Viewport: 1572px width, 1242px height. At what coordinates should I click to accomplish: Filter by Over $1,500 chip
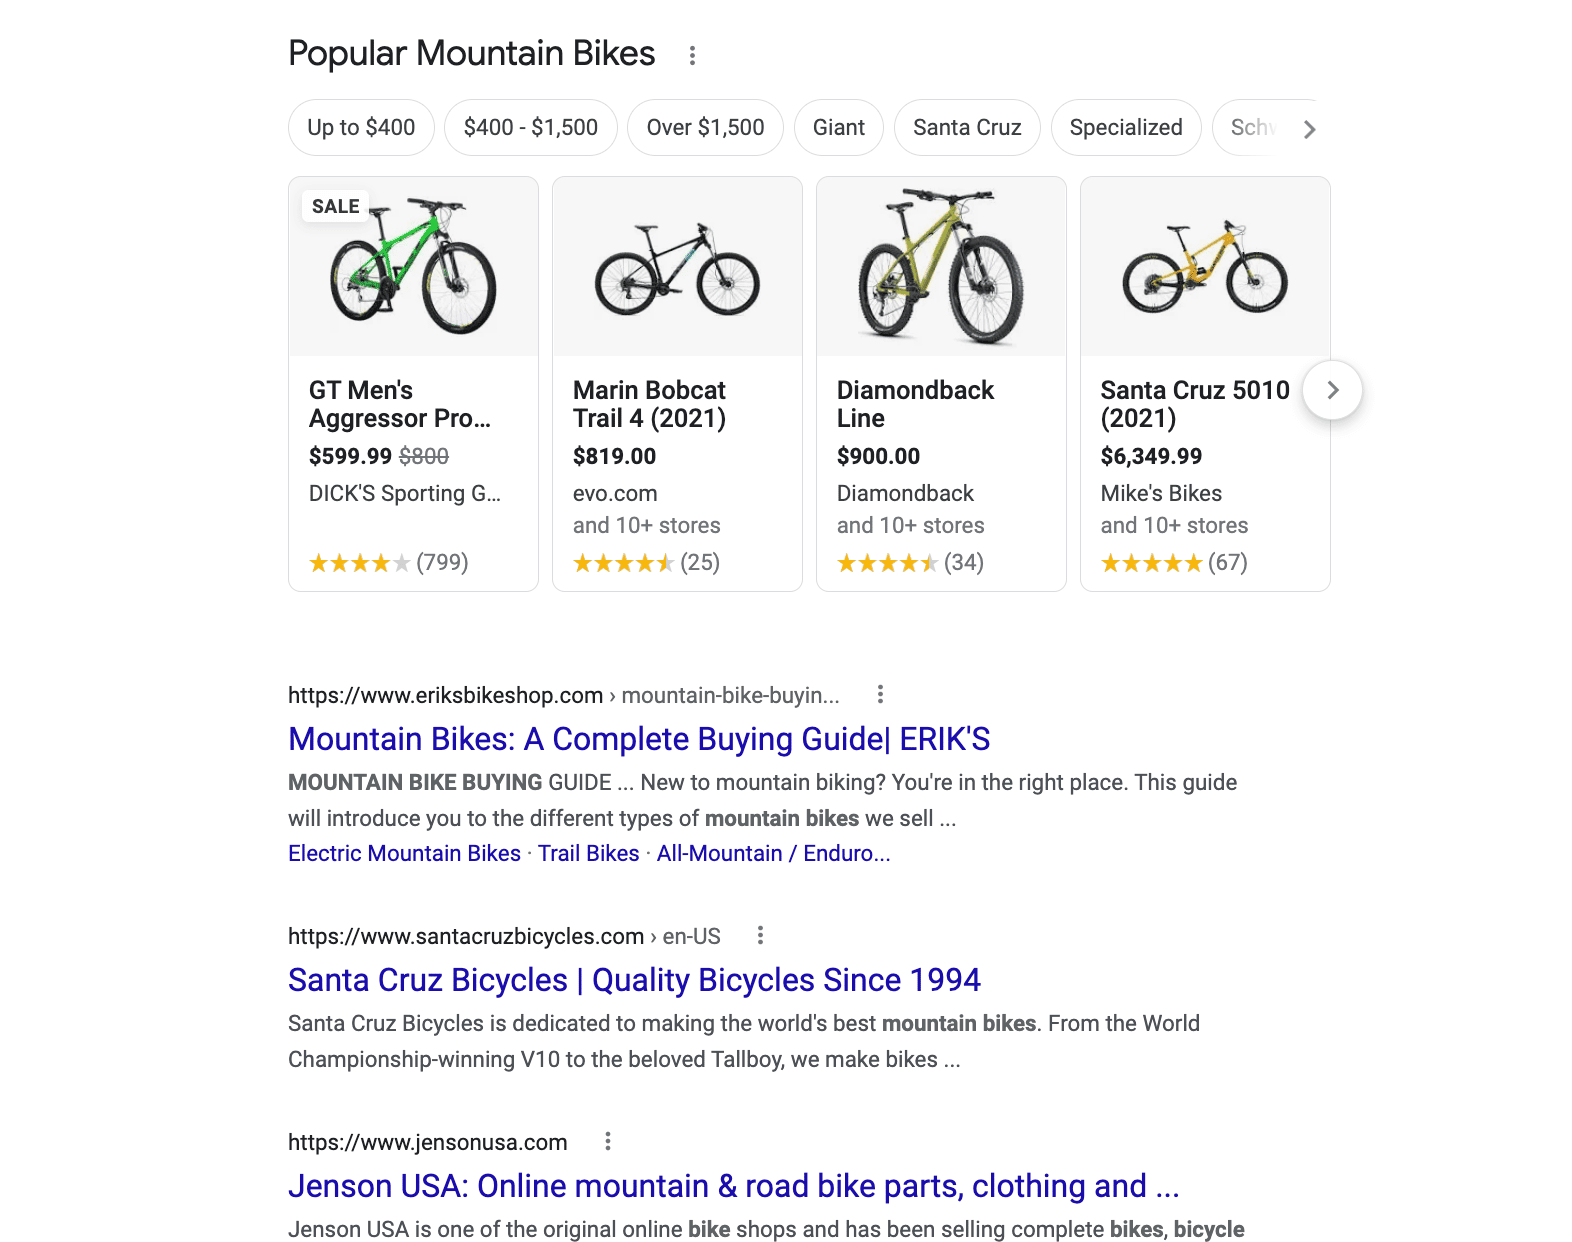pos(705,127)
